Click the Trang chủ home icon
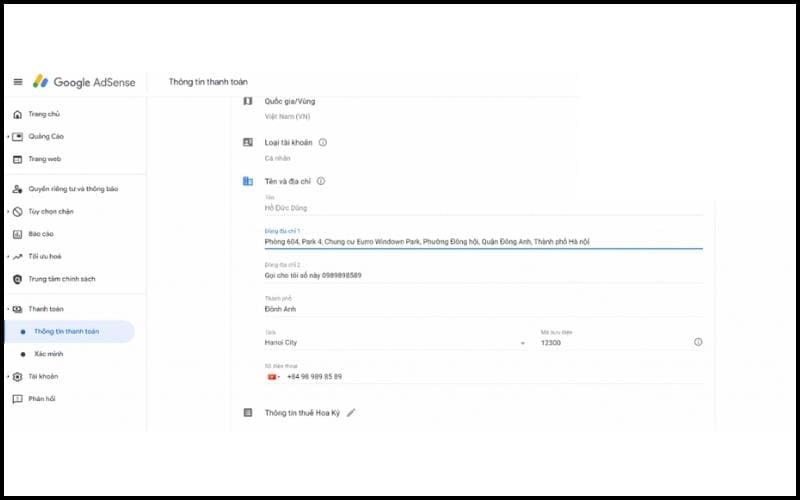Image resolution: width=800 pixels, height=500 pixels. coord(17,114)
